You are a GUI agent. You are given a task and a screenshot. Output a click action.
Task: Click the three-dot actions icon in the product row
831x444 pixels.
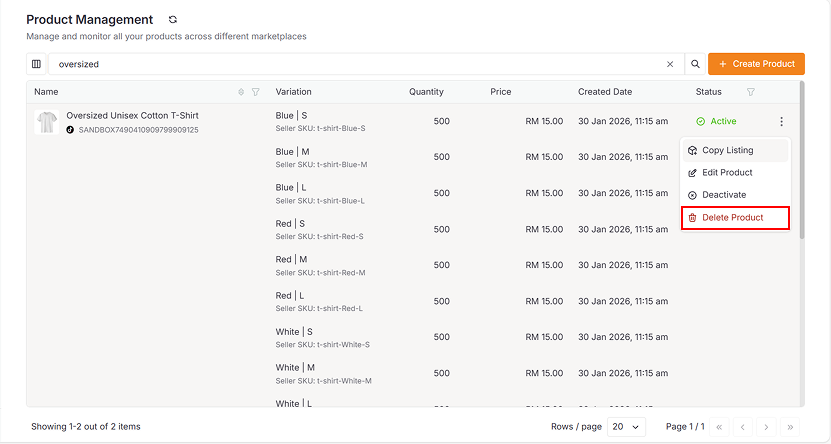pyautogui.click(x=782, y=122)
